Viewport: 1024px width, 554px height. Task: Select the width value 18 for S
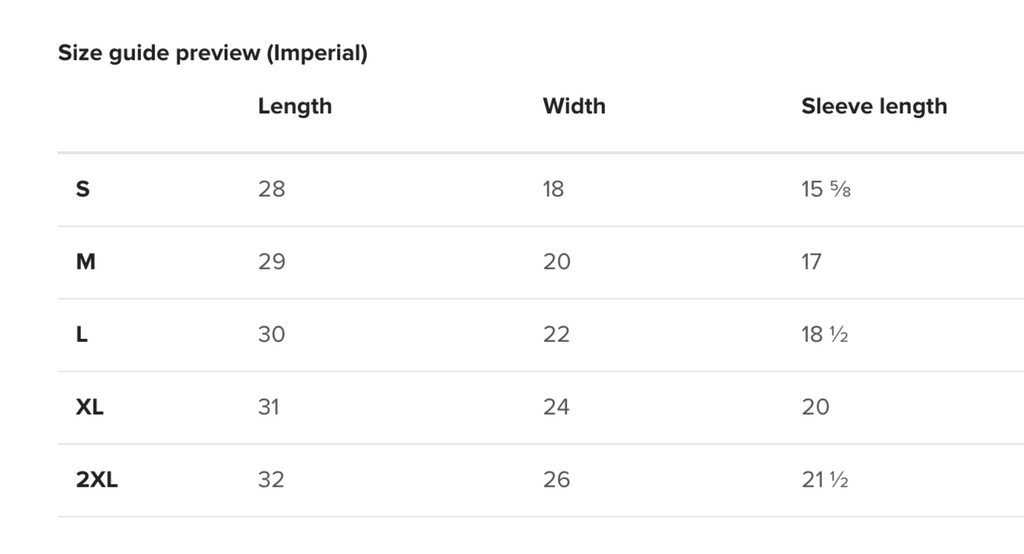[x=553, y=189]
